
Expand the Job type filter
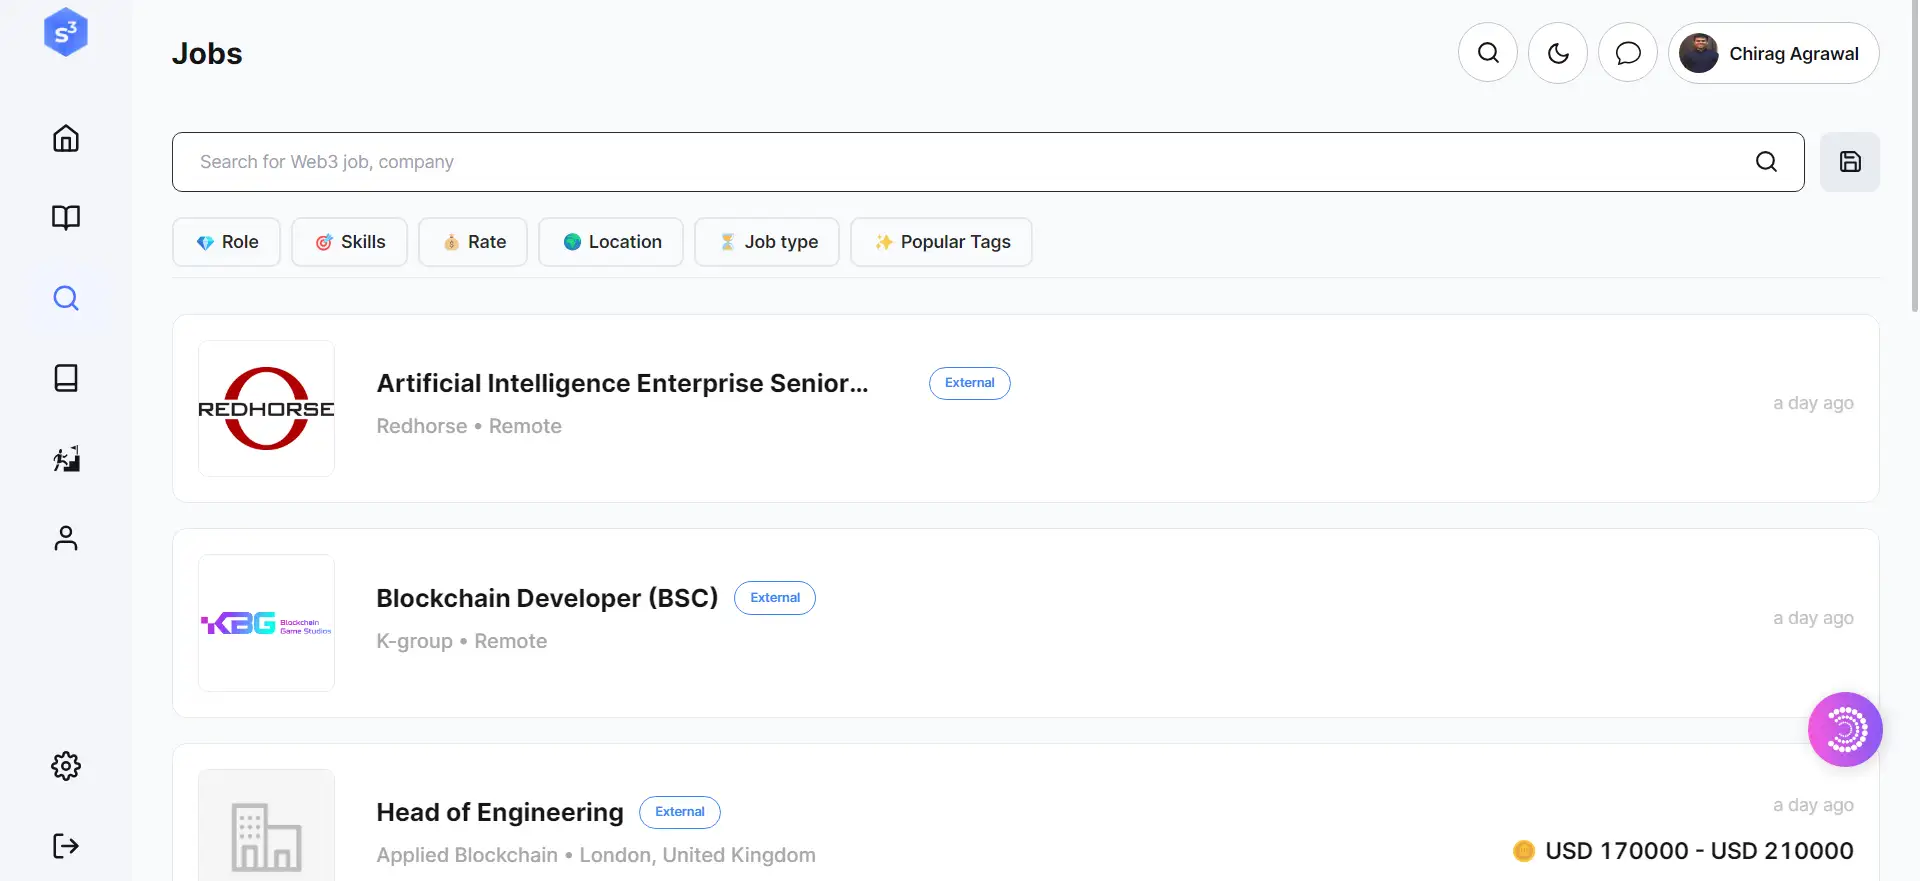click(x=767, y=242)
